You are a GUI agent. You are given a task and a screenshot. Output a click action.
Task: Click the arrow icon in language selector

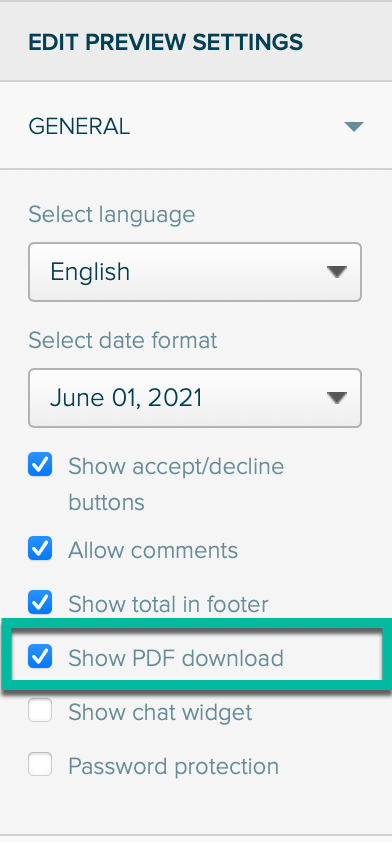(x=337, y=272)
